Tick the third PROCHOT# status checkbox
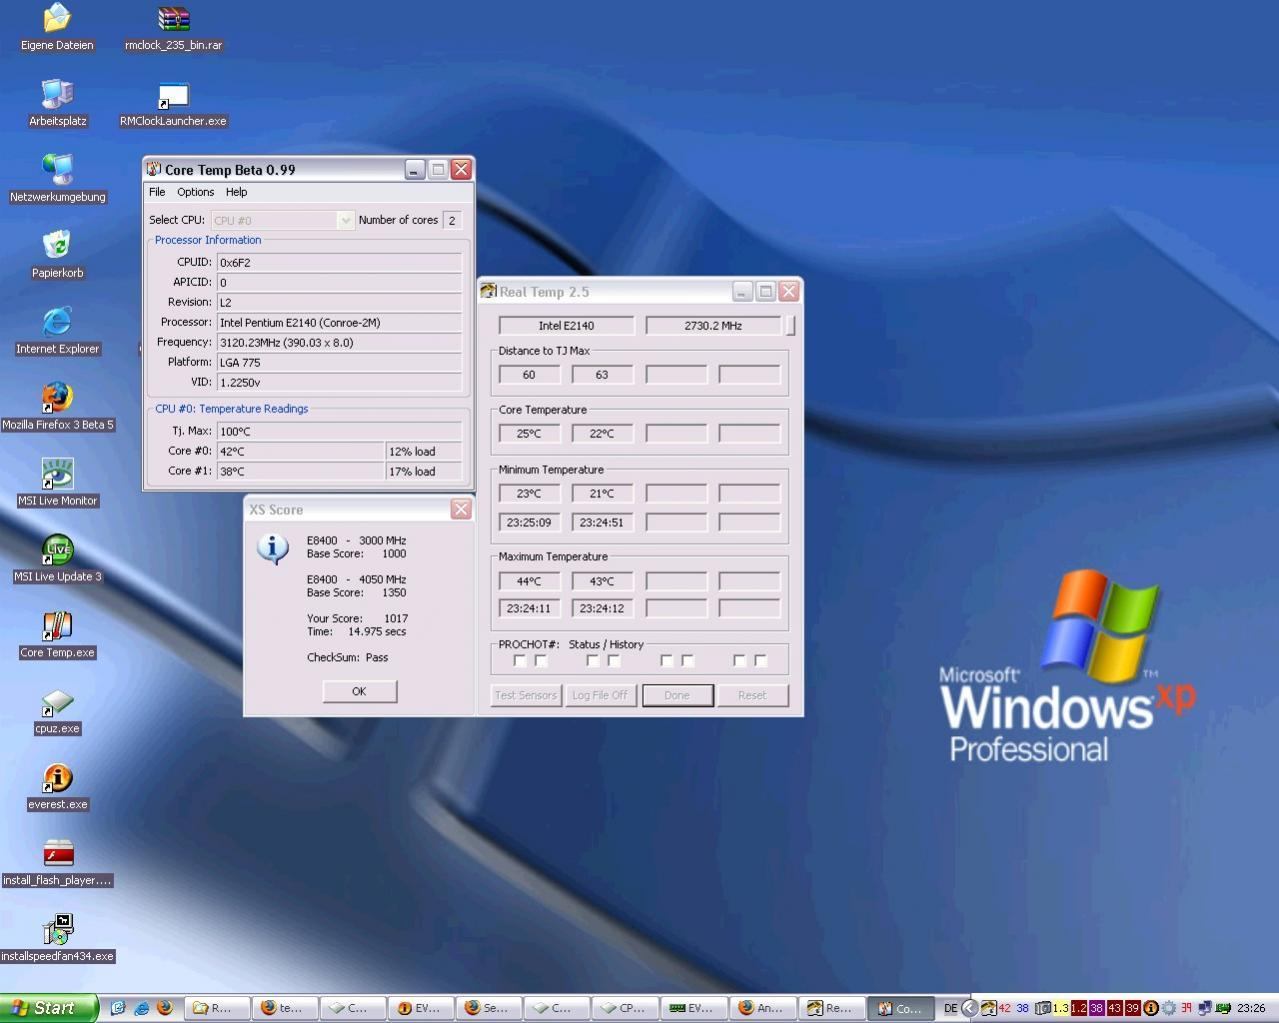The height and width of the screenshot is (1023, 1279). click(x=593, y=661)
